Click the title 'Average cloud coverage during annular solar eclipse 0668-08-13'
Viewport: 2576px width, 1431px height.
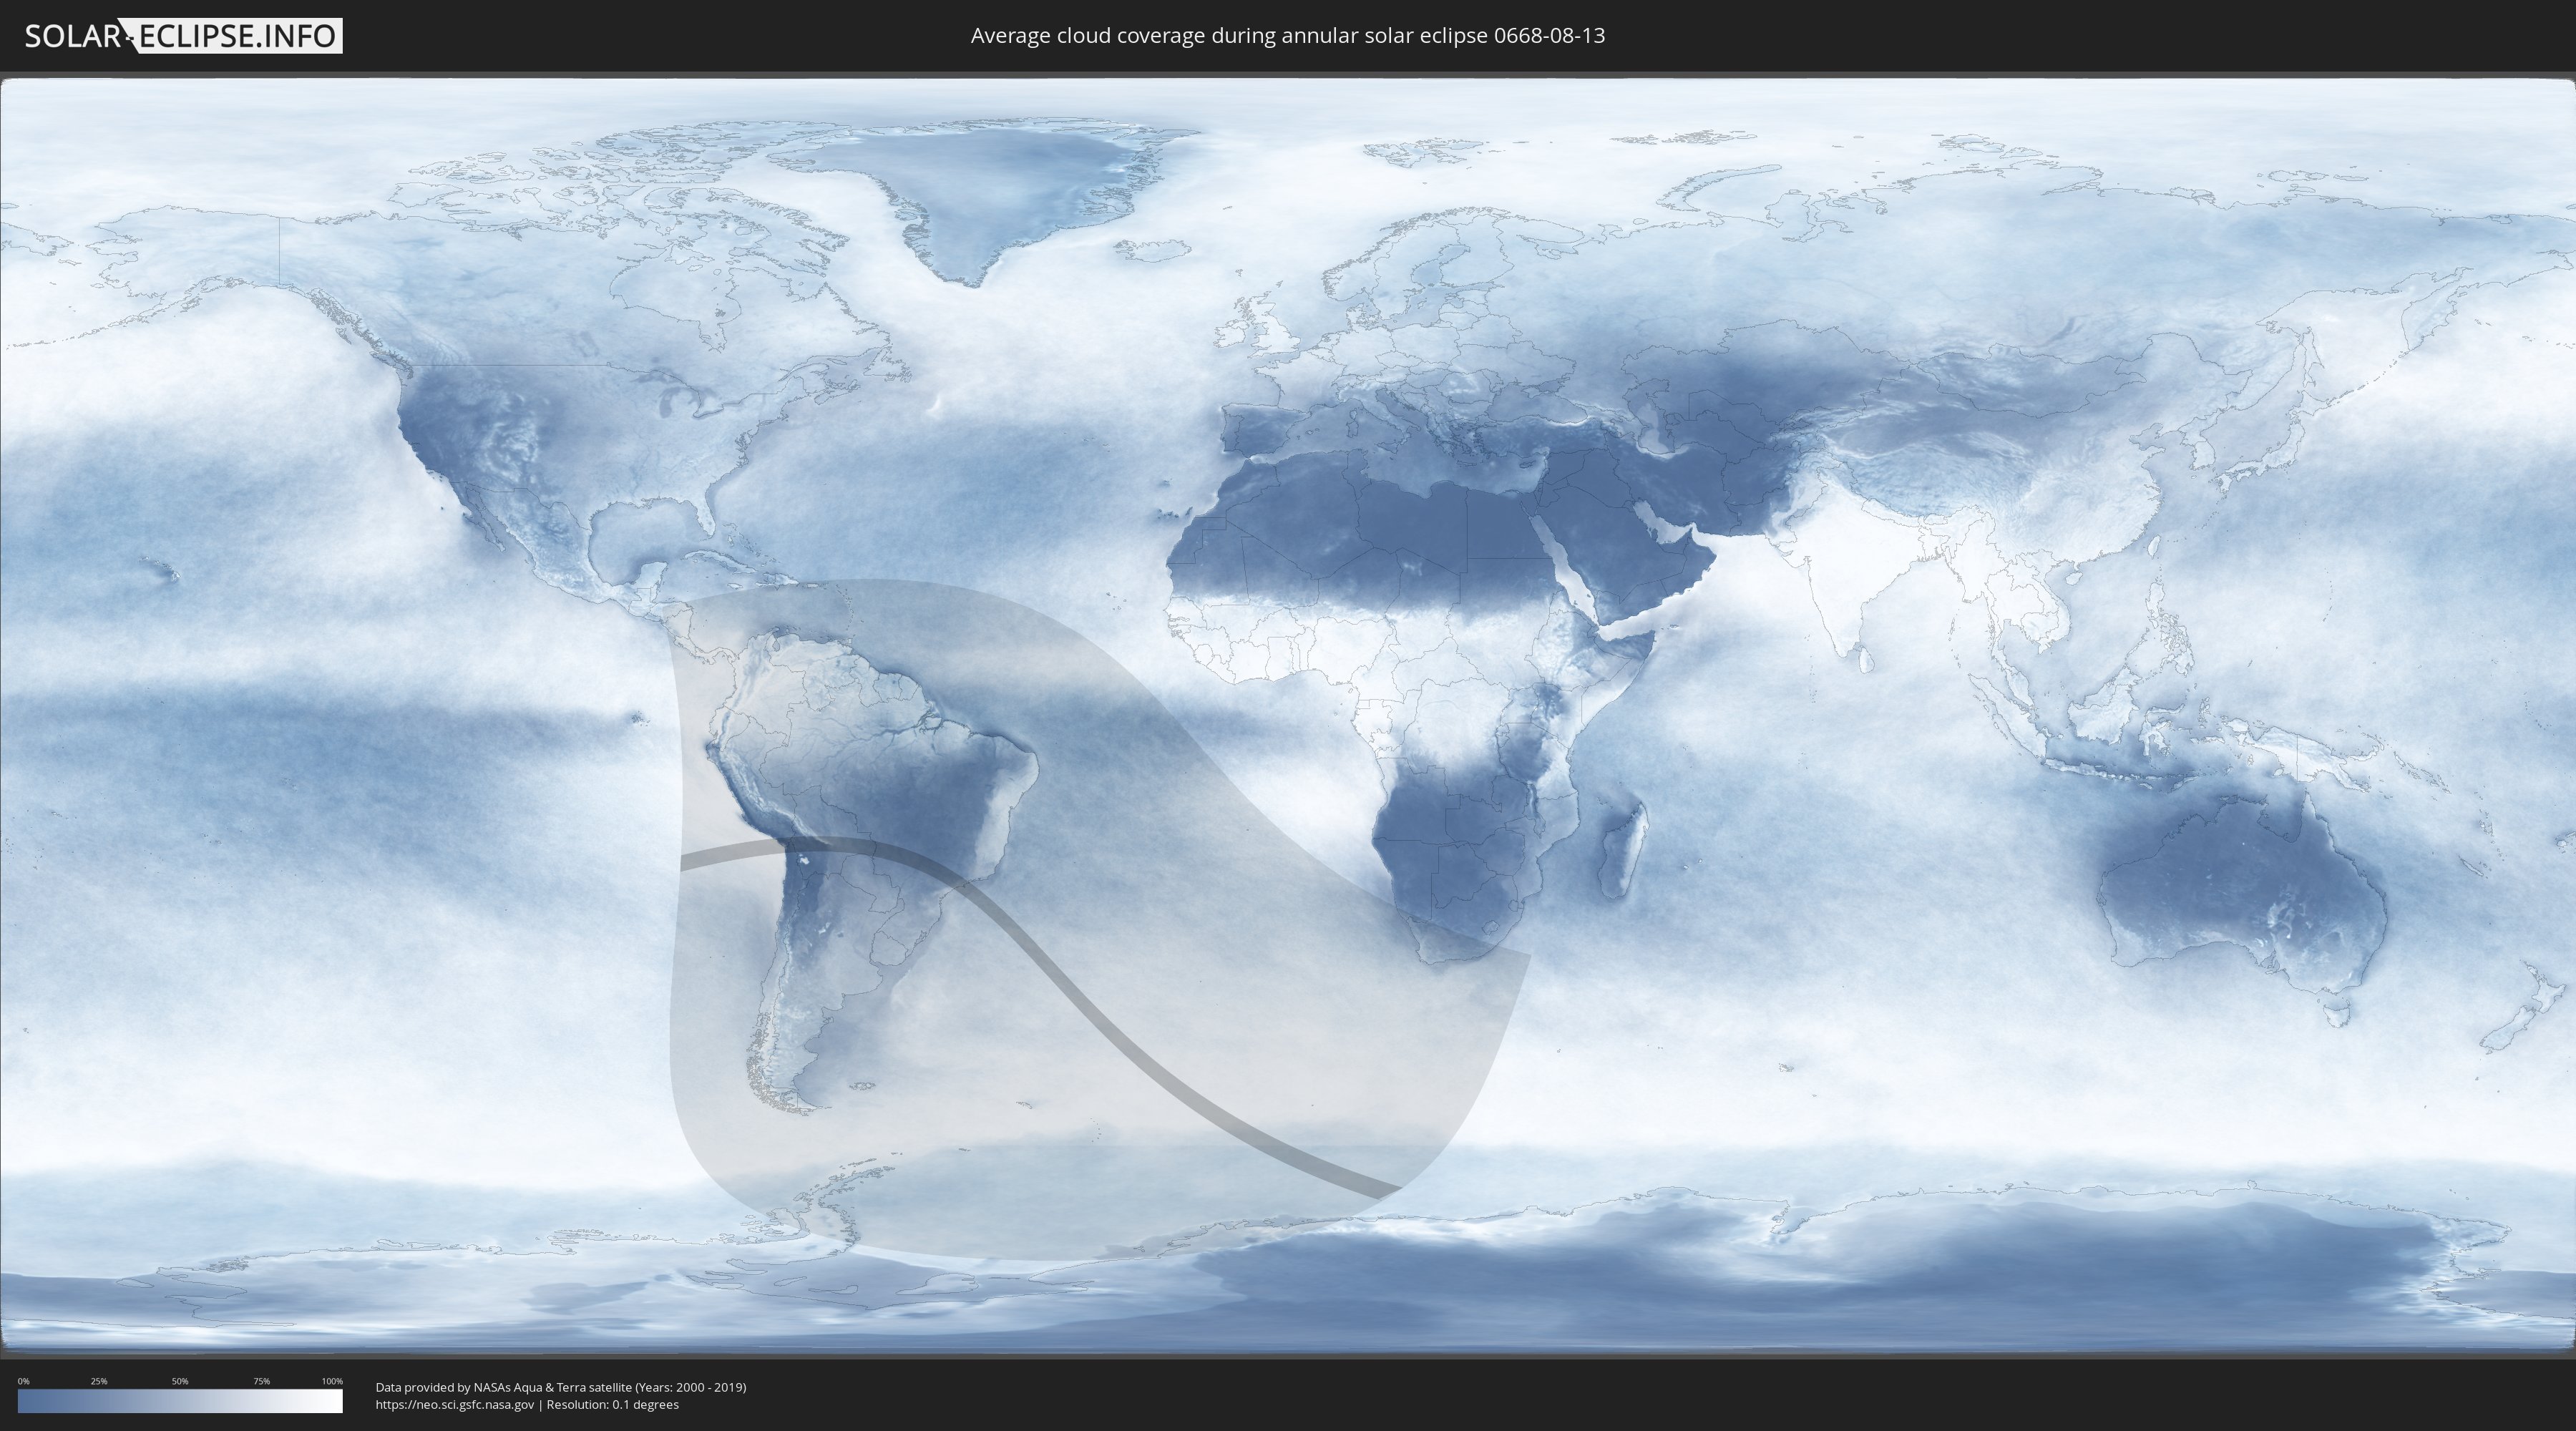1288,36
